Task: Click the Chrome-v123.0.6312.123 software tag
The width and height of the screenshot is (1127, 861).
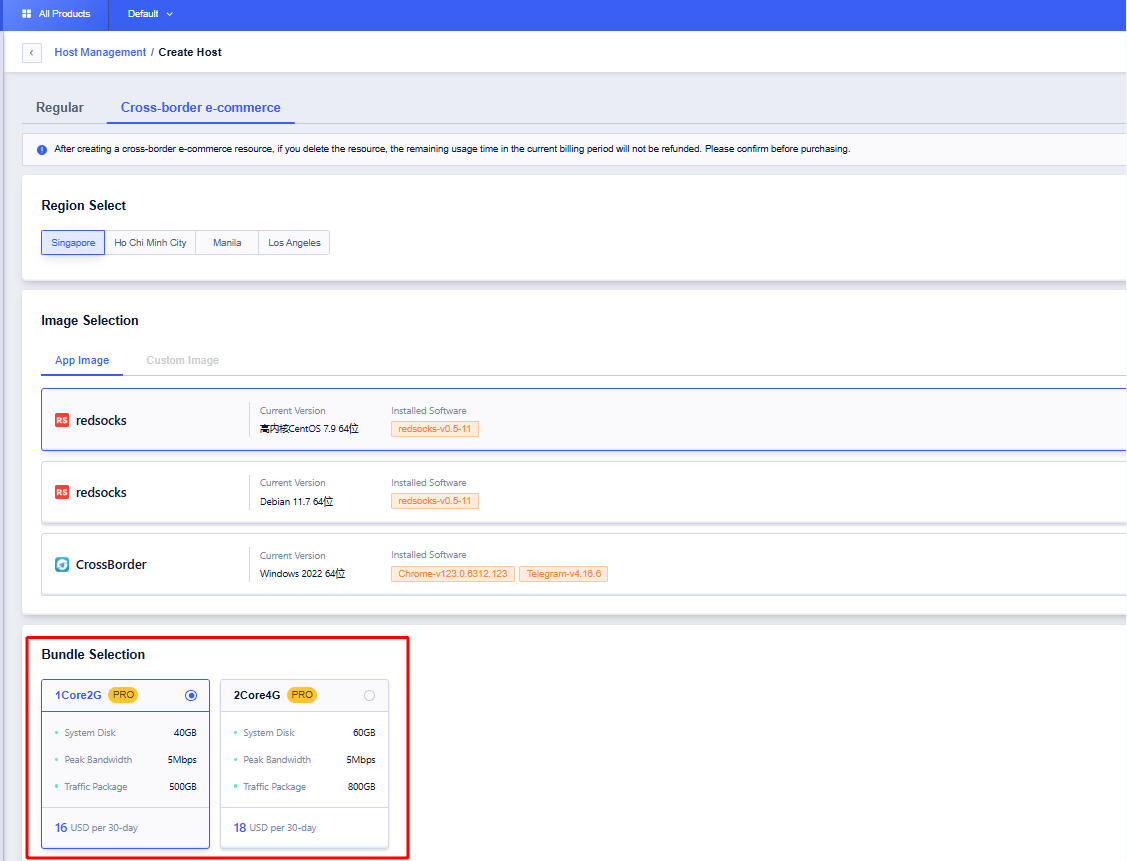Action: coord(453,574)
